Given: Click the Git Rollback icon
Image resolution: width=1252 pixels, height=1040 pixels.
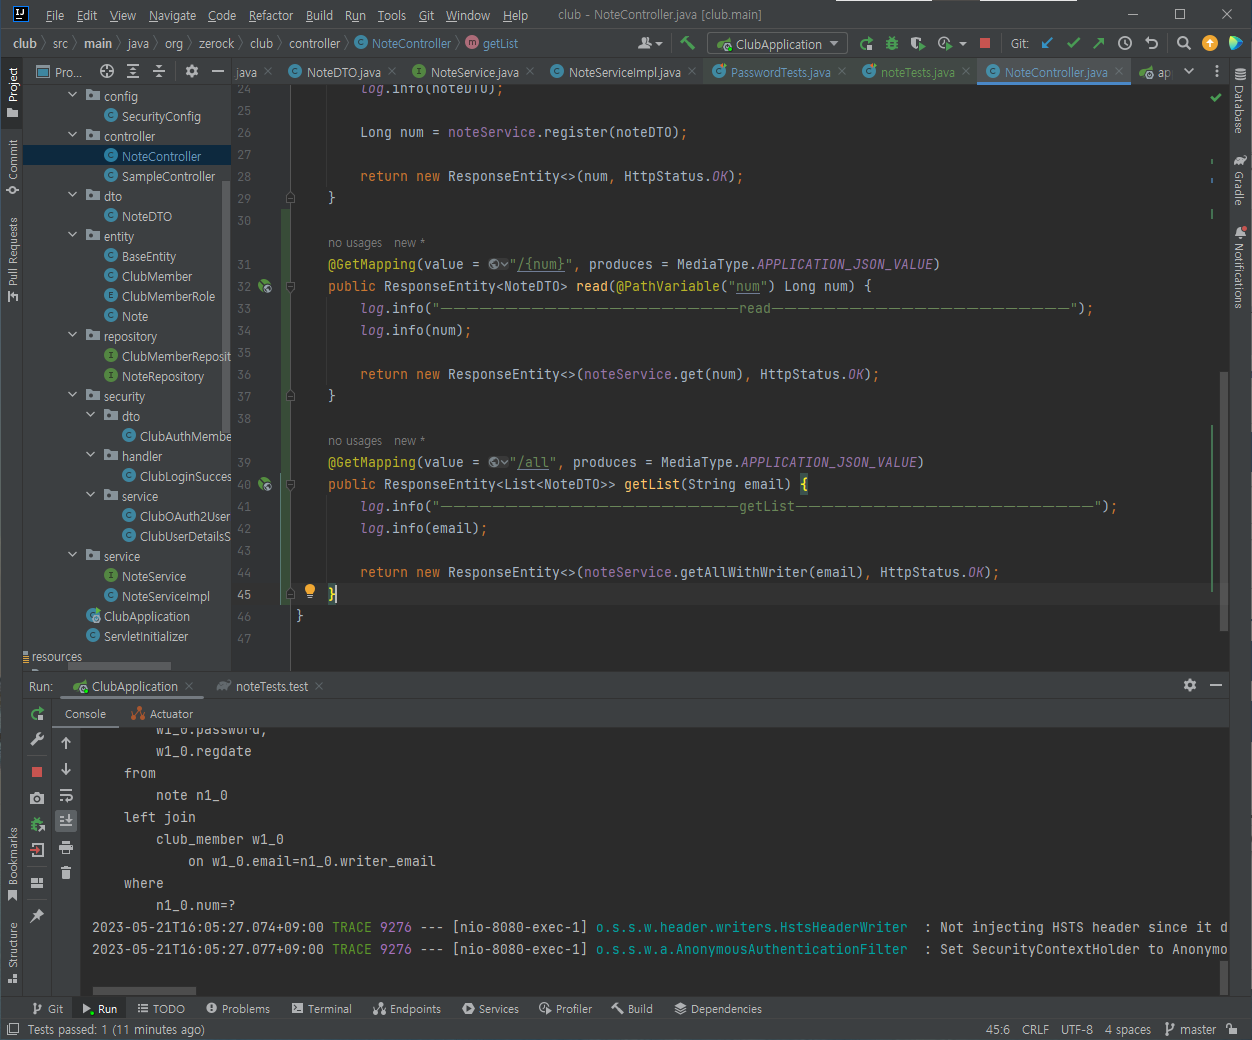Looking at the screenshot, I should [x=1151, y=43].
